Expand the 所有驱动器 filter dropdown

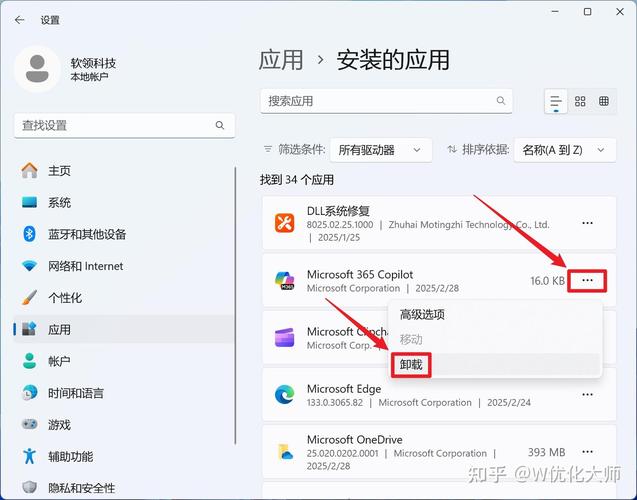pyautogui.click(x=381, y=150)
